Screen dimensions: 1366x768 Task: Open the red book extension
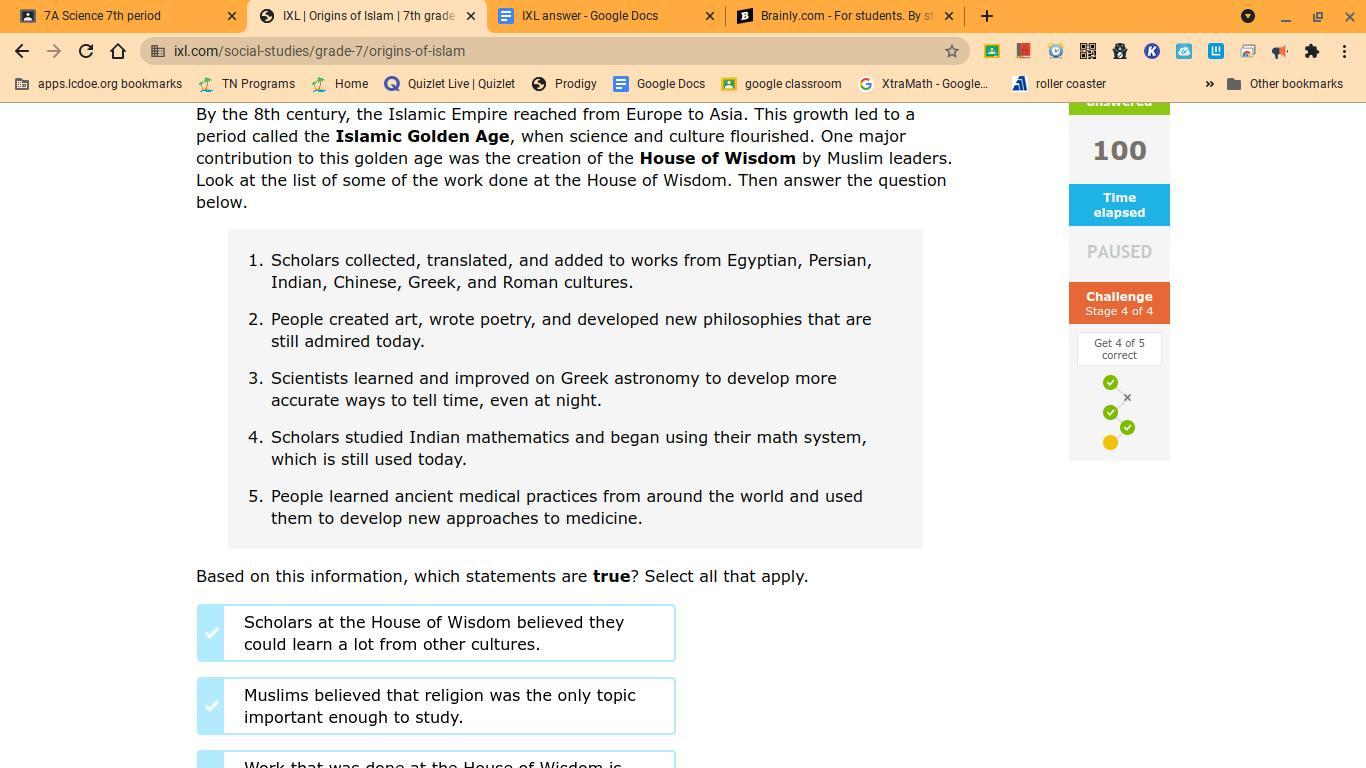tap(1024, 51)
